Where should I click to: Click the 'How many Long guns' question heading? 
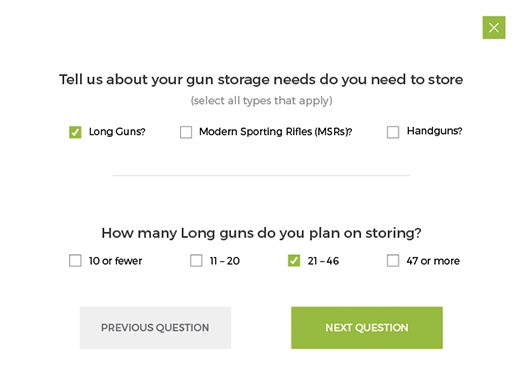pyautogui.click(x=261, y=233)
